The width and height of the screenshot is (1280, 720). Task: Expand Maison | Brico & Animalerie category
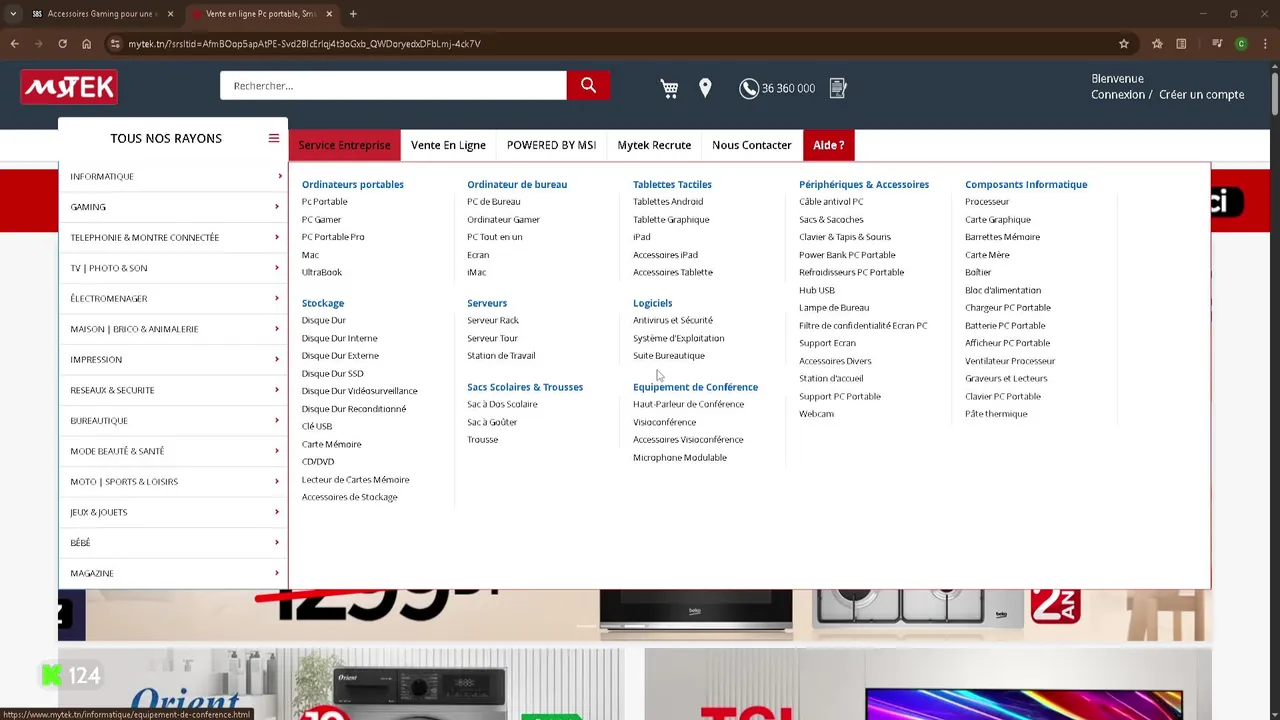pos(173,329)
